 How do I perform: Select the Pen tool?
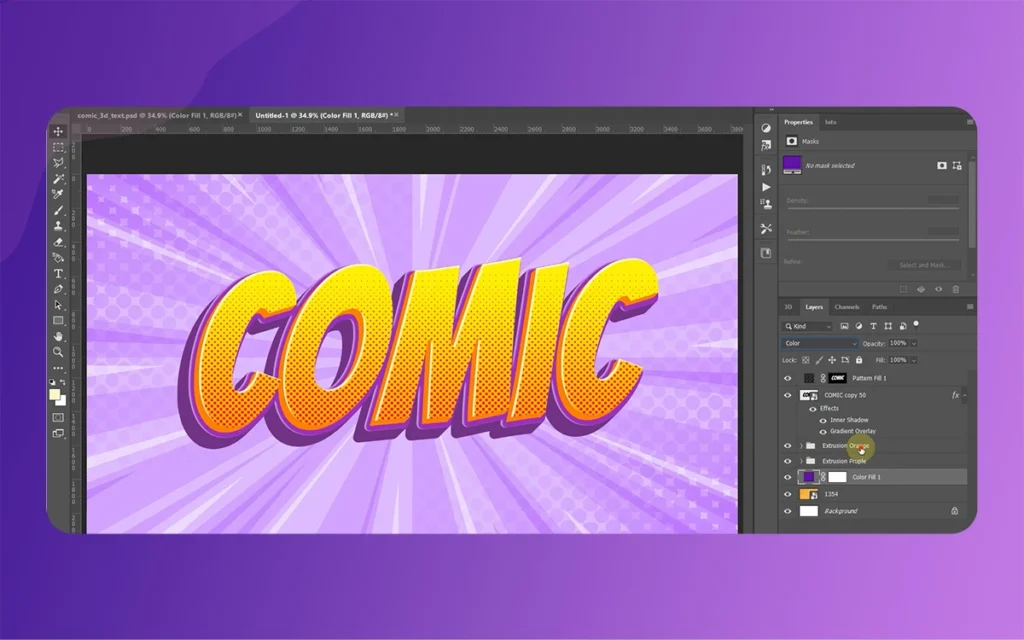(x=58, y=289)
